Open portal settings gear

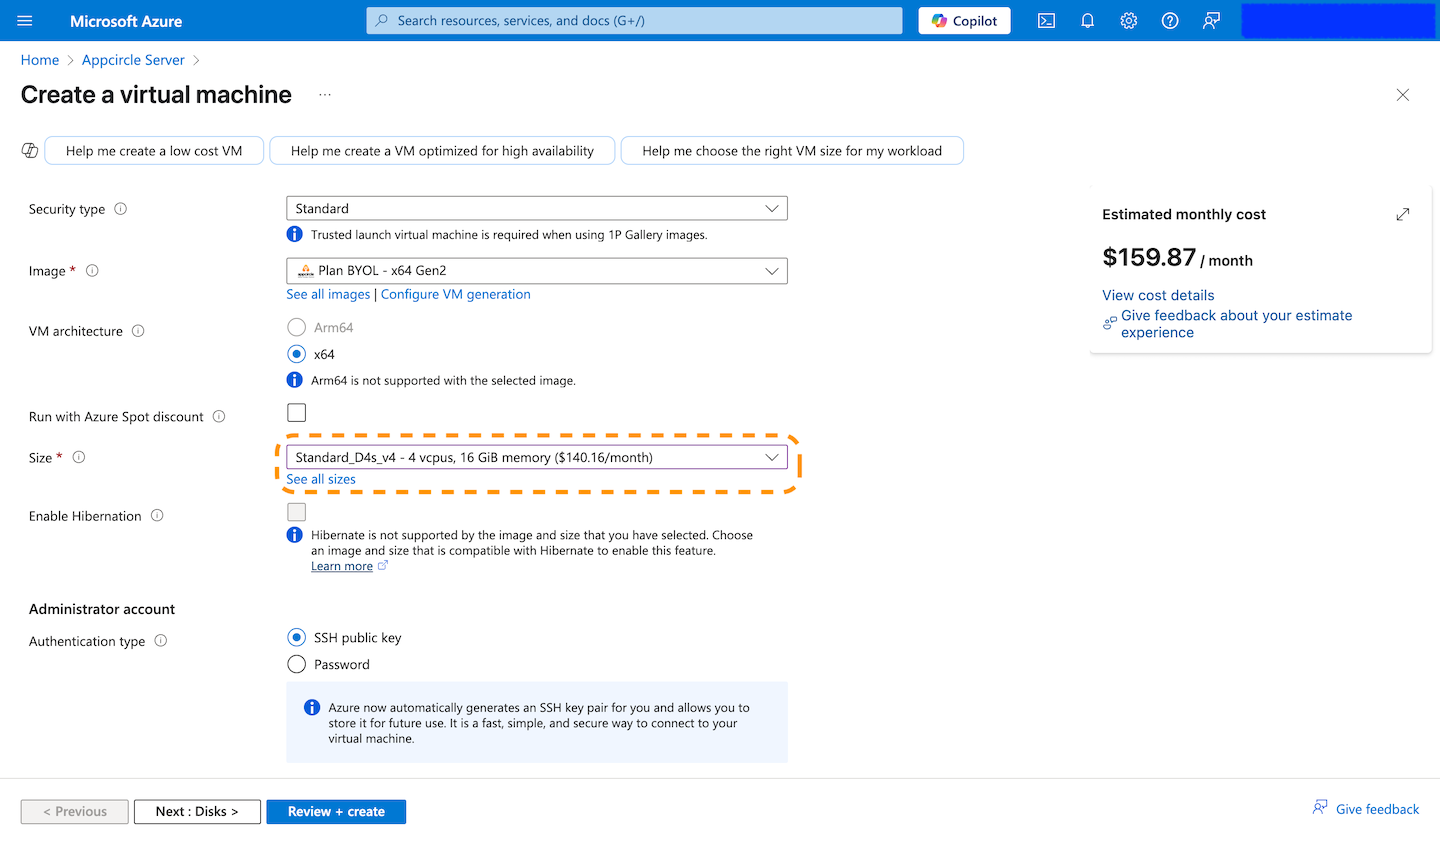click(x=1128, y=21)
